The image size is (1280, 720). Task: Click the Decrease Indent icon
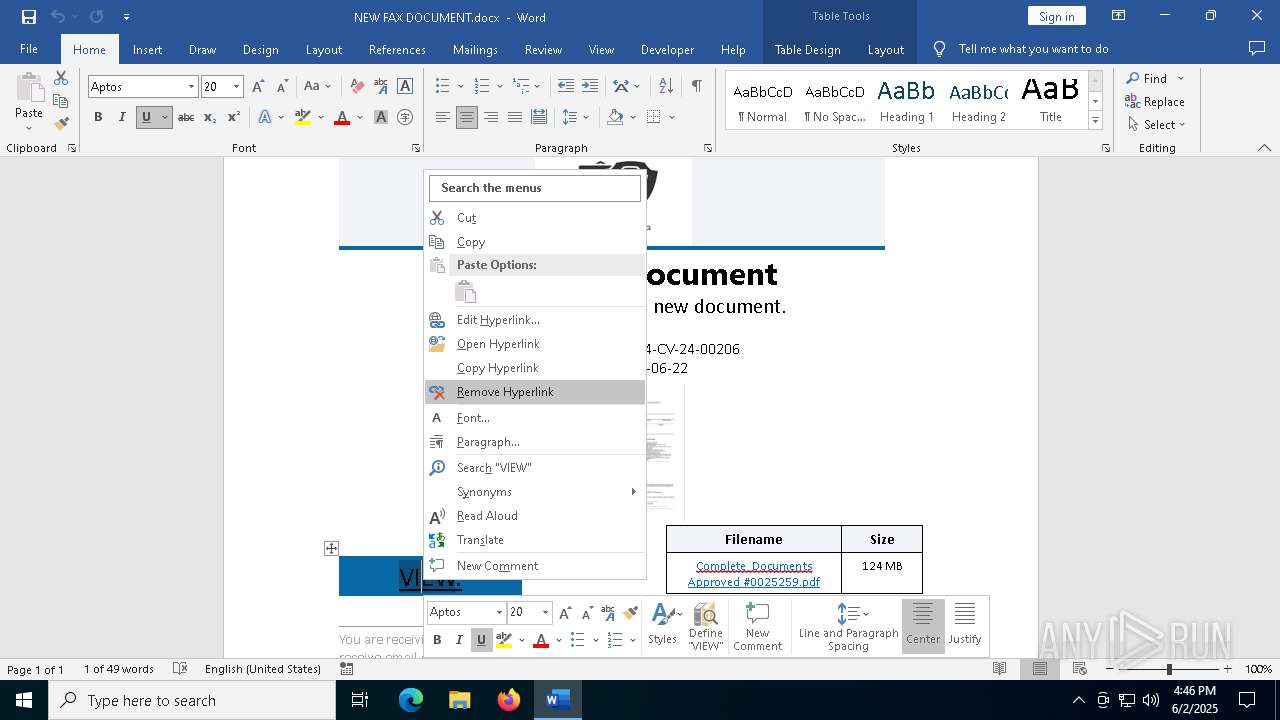coord(566,87)
